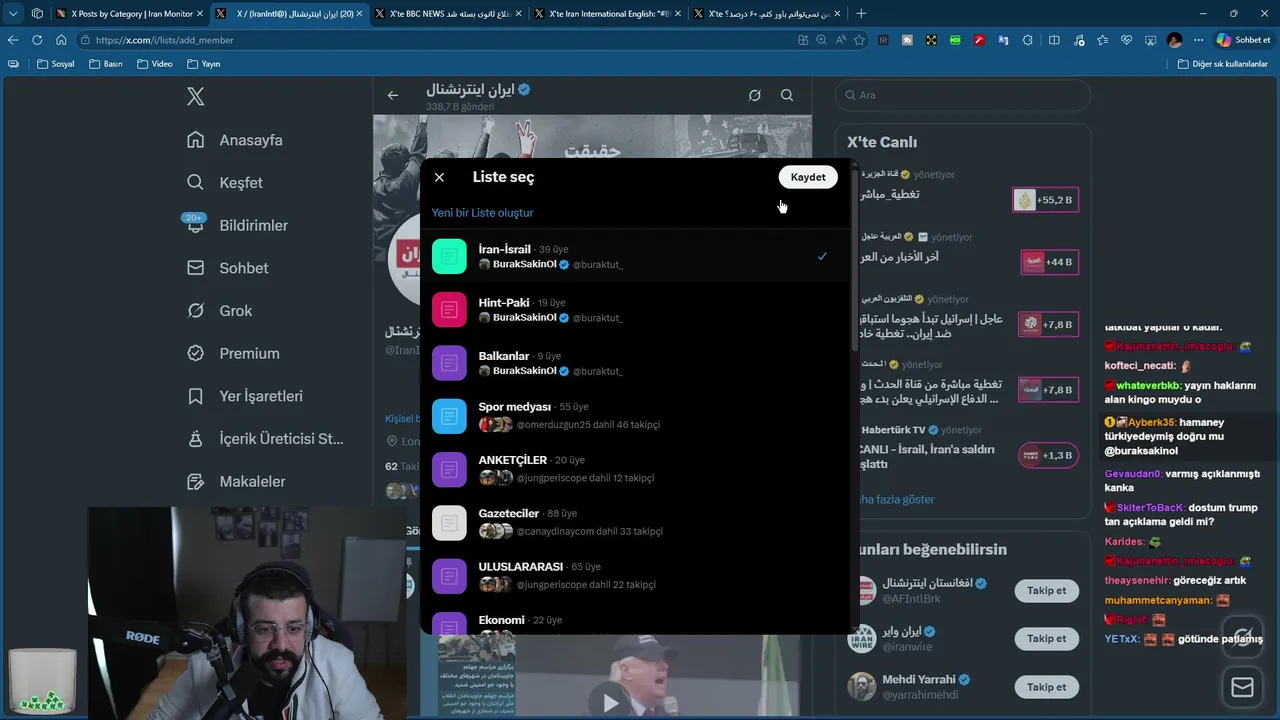Image resolution: width=1280 pixels, height=720 pixels.
Task: Open browser extensions puzzle icon
Action: [1027, 40]
